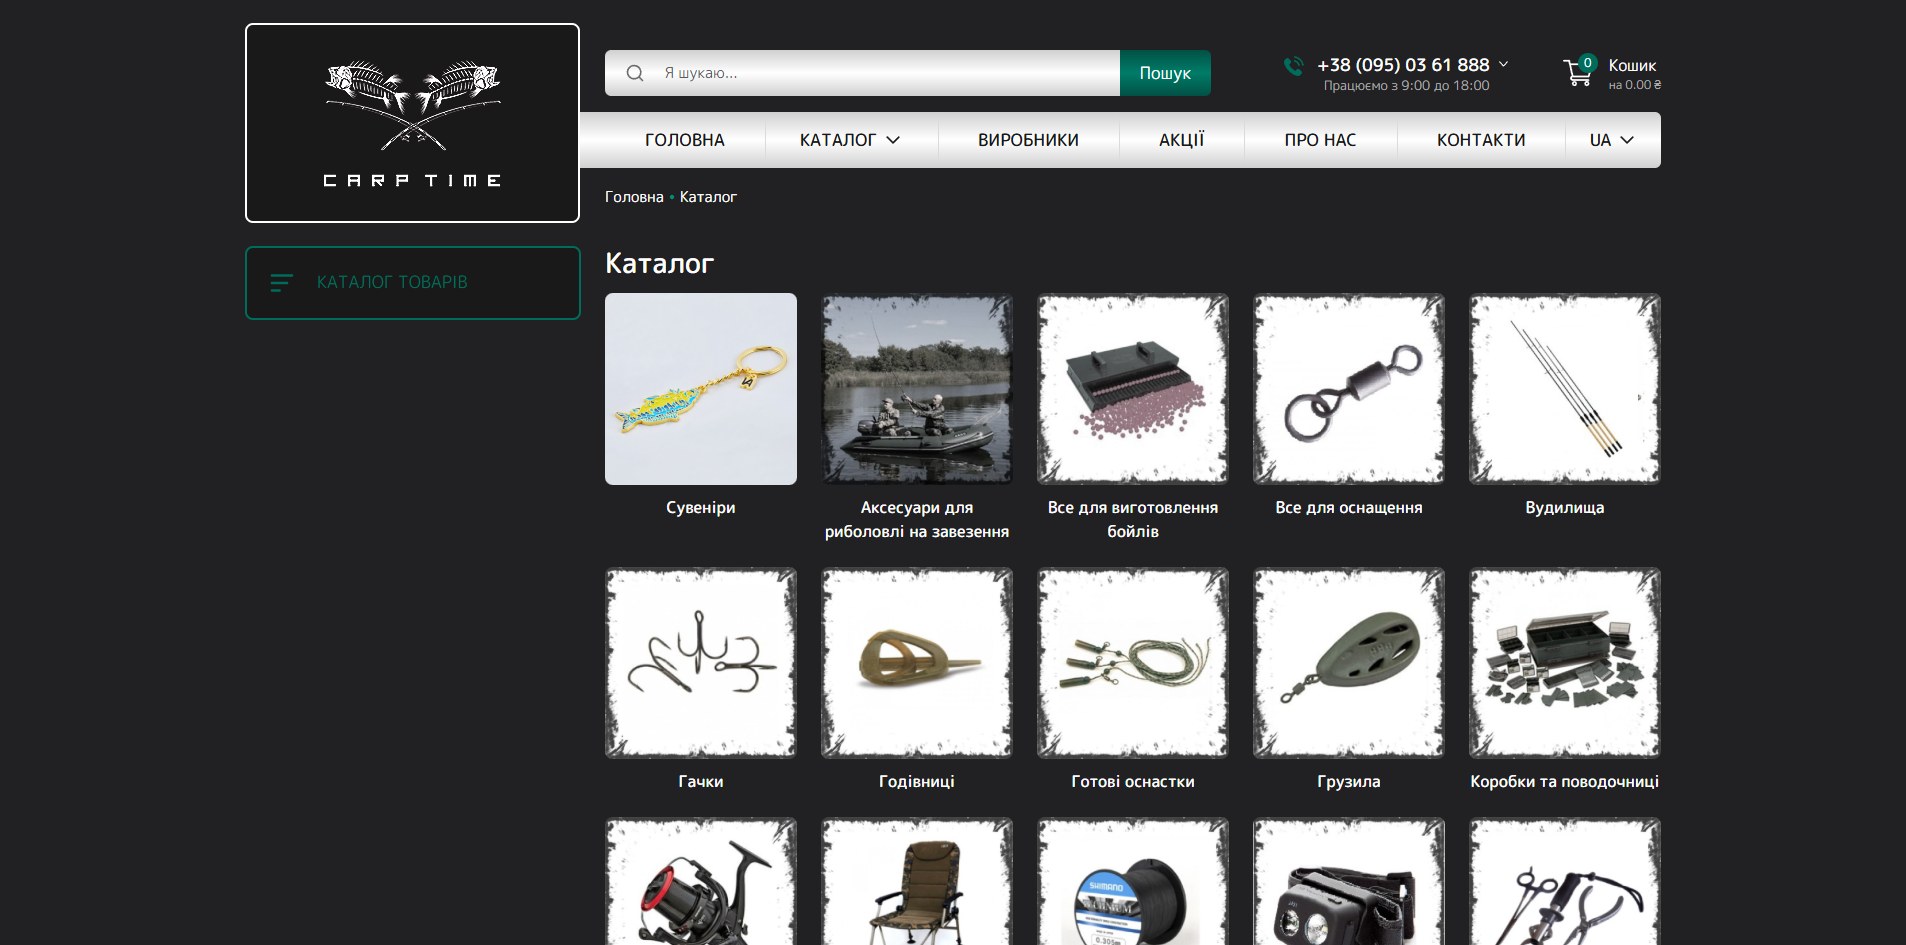1906x945 pixels.
Task: Open the shopping cart icon
Action: point(1578,72)
